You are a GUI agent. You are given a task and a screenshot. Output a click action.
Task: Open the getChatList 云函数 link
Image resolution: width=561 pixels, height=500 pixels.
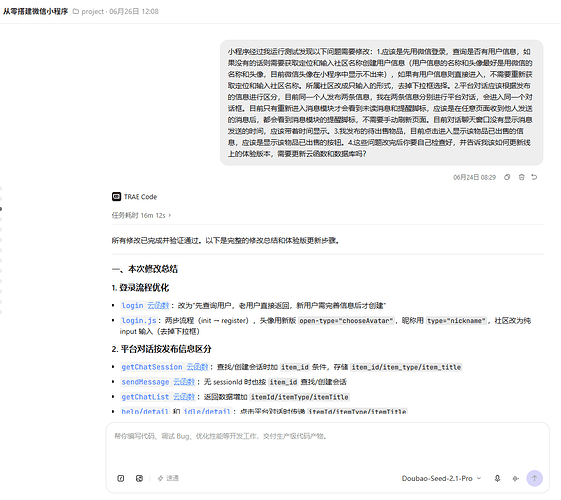coord(158,397)
